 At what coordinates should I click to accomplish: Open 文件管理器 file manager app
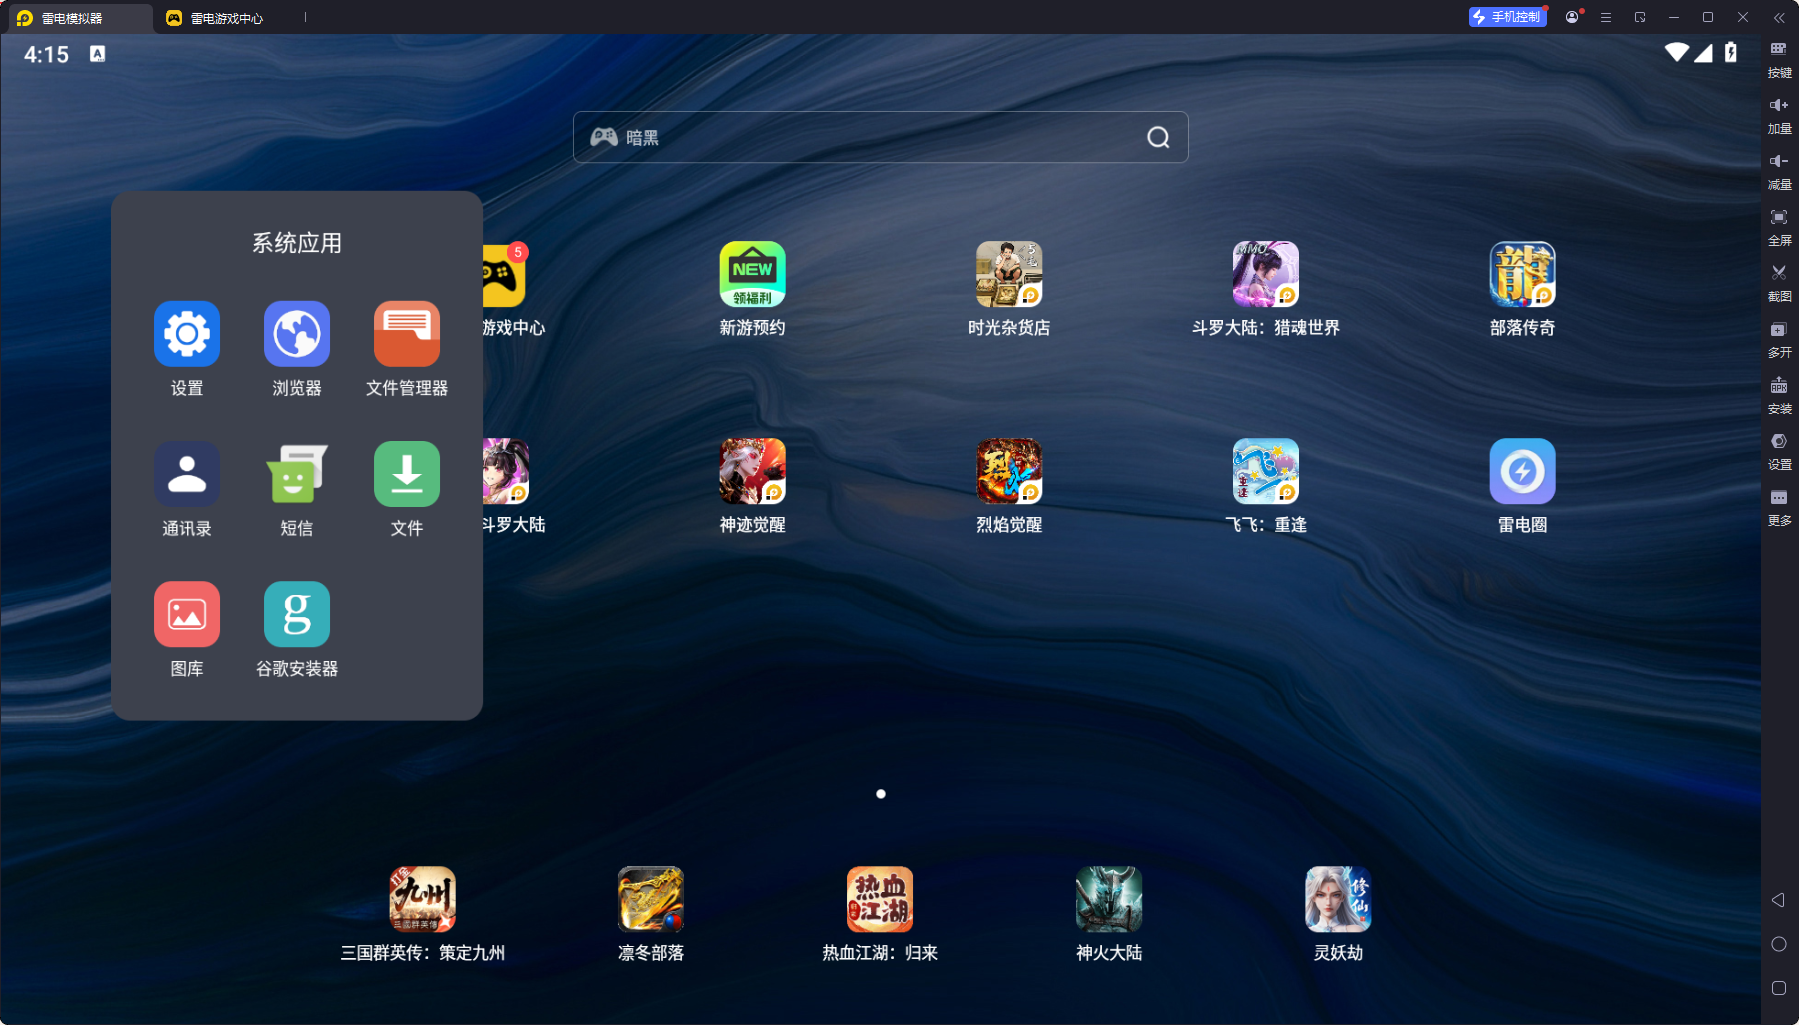click(x=407, y=334)
